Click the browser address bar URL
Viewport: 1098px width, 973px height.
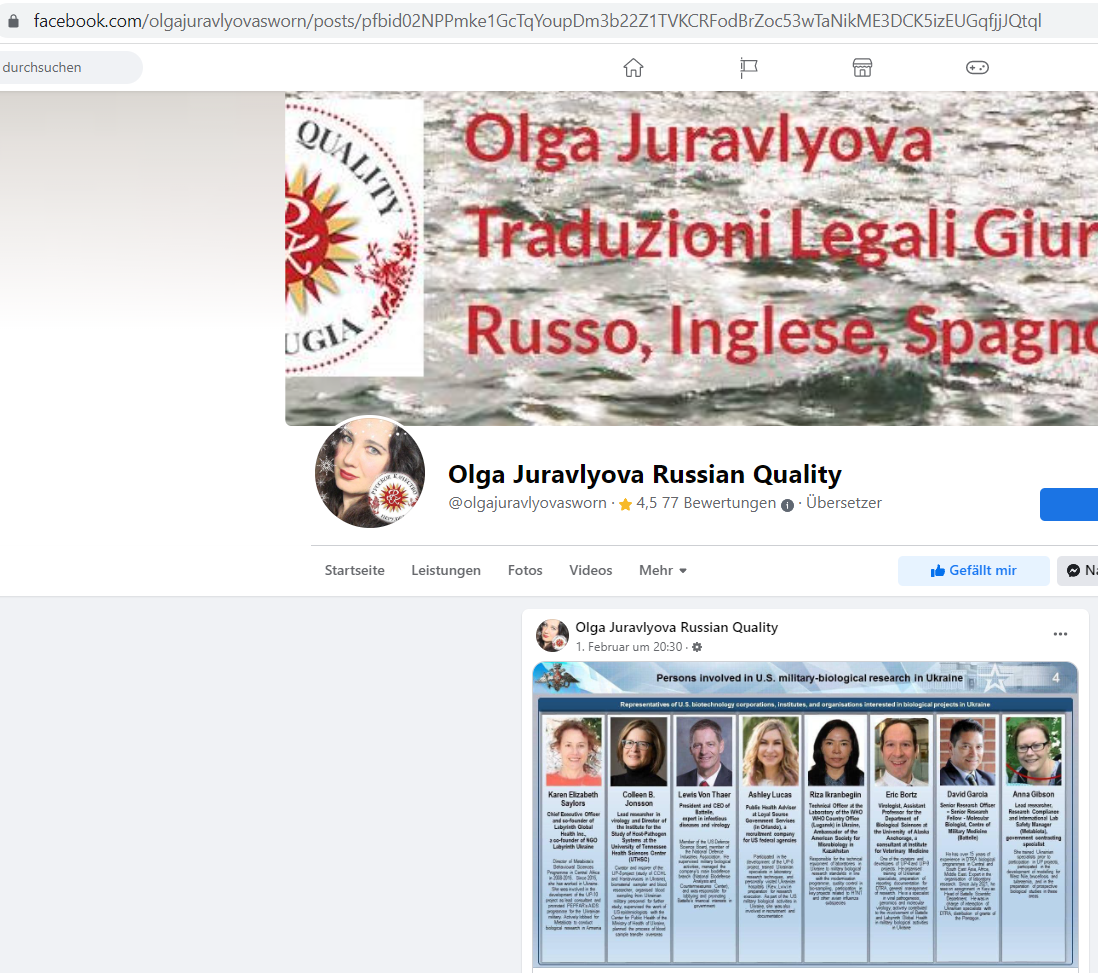tap(537, 21)
